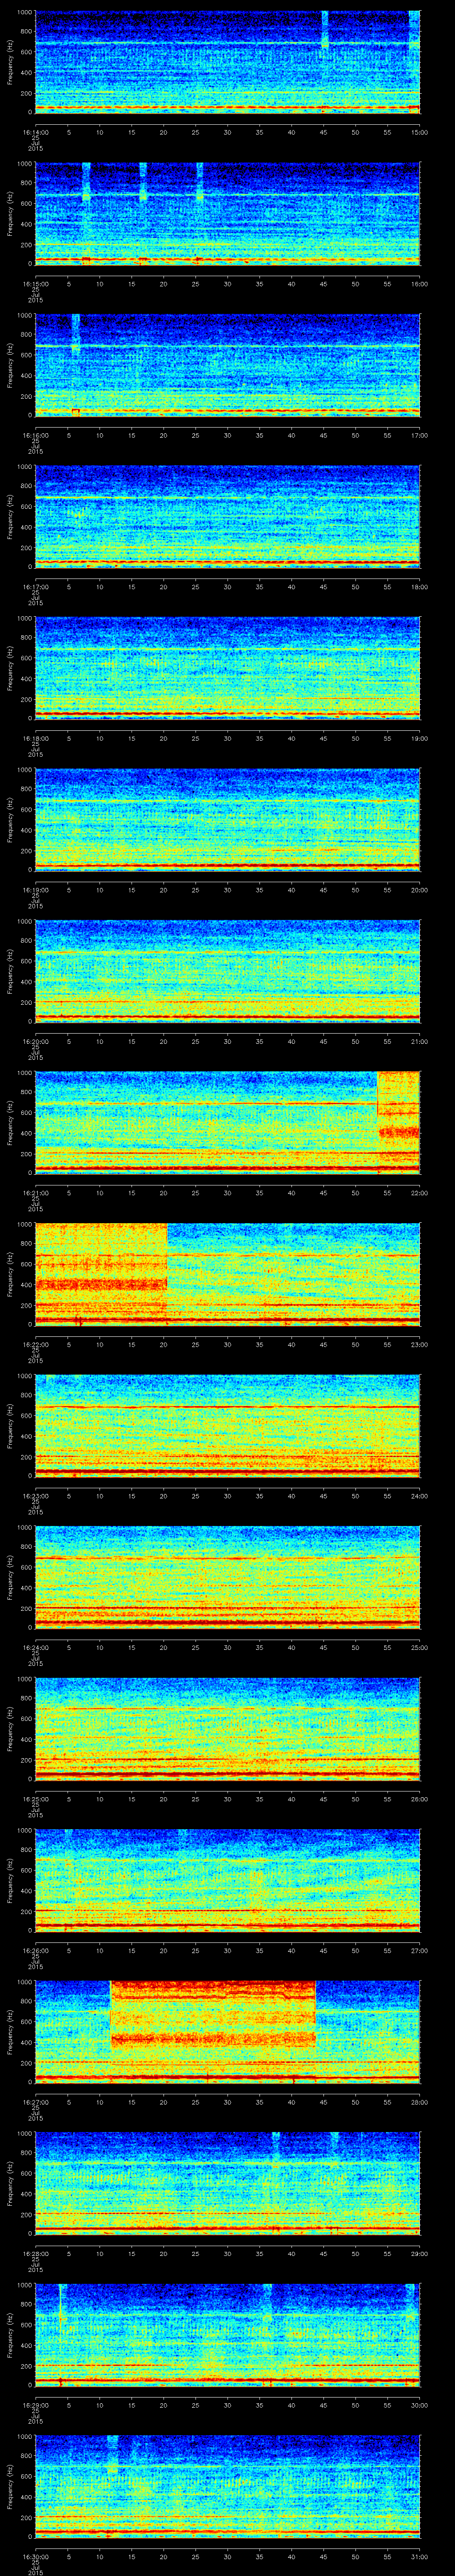This screenshot has height=2576, width=455.
Task: Select the spectrogram starting at 16:18:00
Action: point(228,668)
